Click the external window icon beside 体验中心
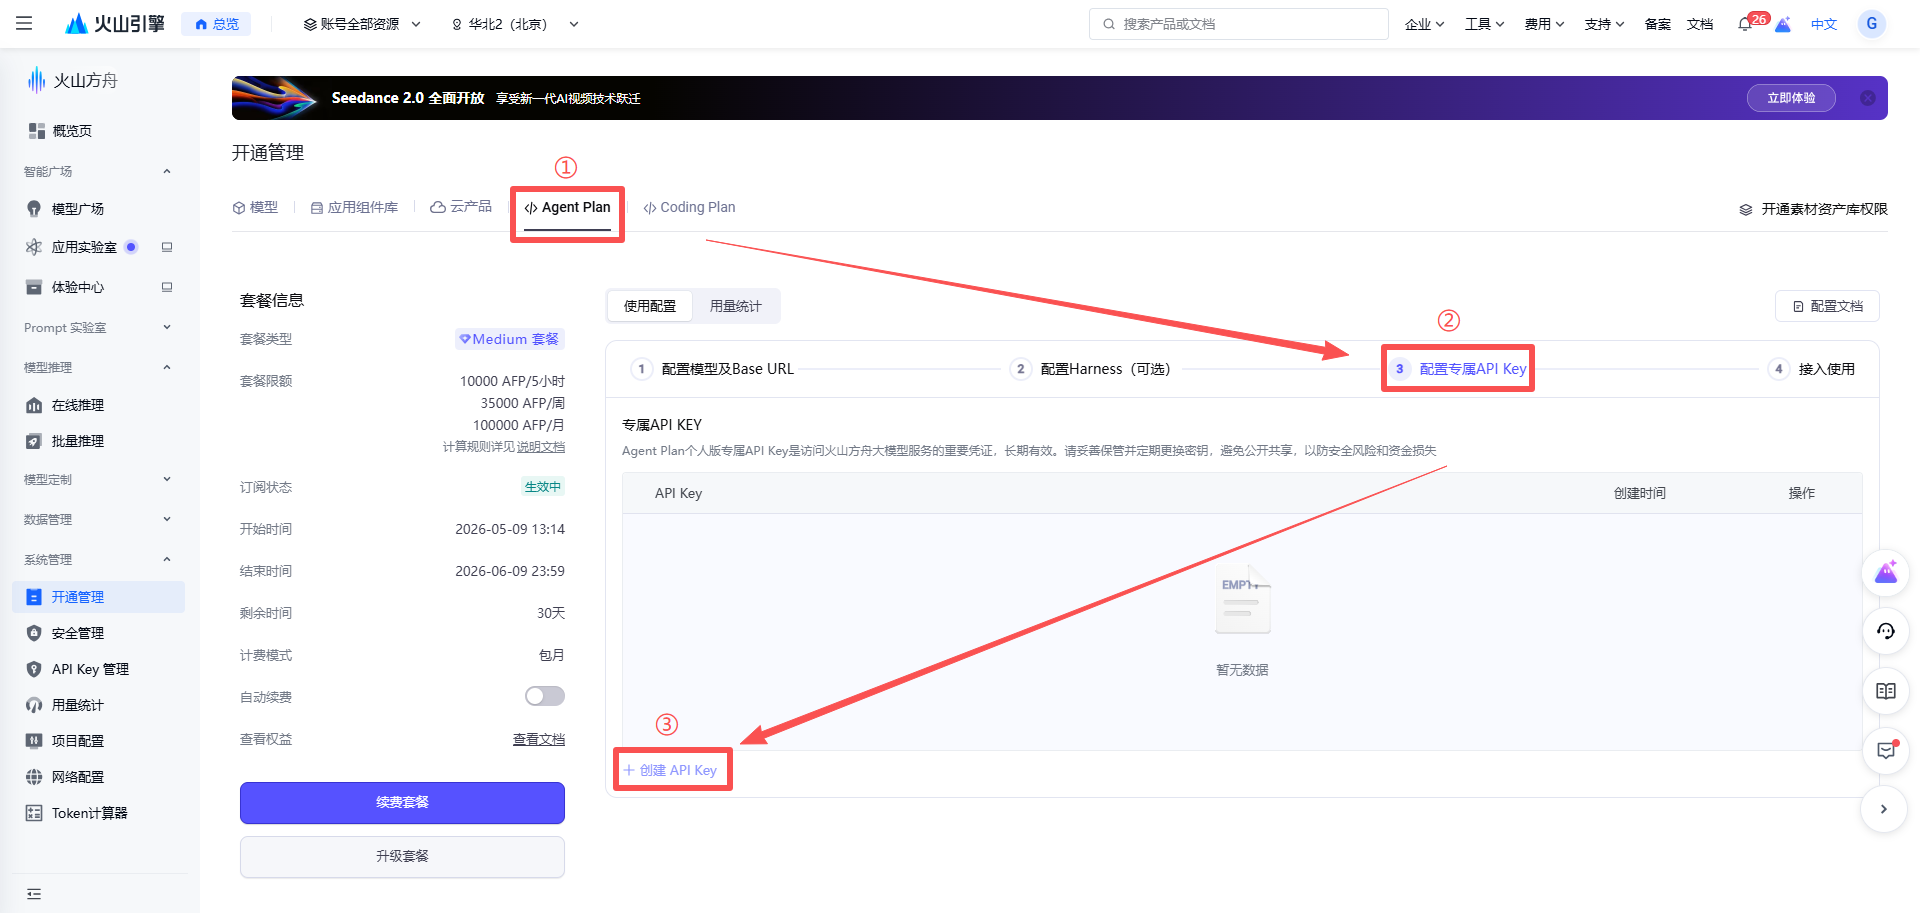This screenshot has height=913, width=1920. [167, 287]
